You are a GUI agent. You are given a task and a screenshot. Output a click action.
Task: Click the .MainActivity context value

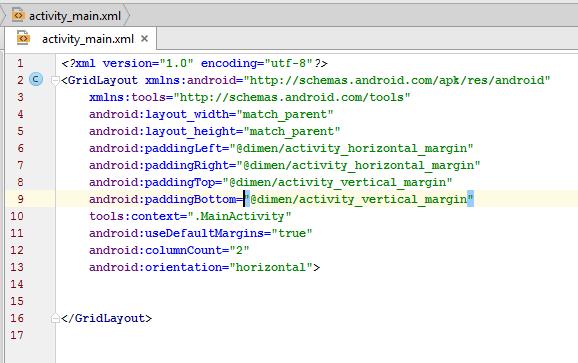point(239,216)
